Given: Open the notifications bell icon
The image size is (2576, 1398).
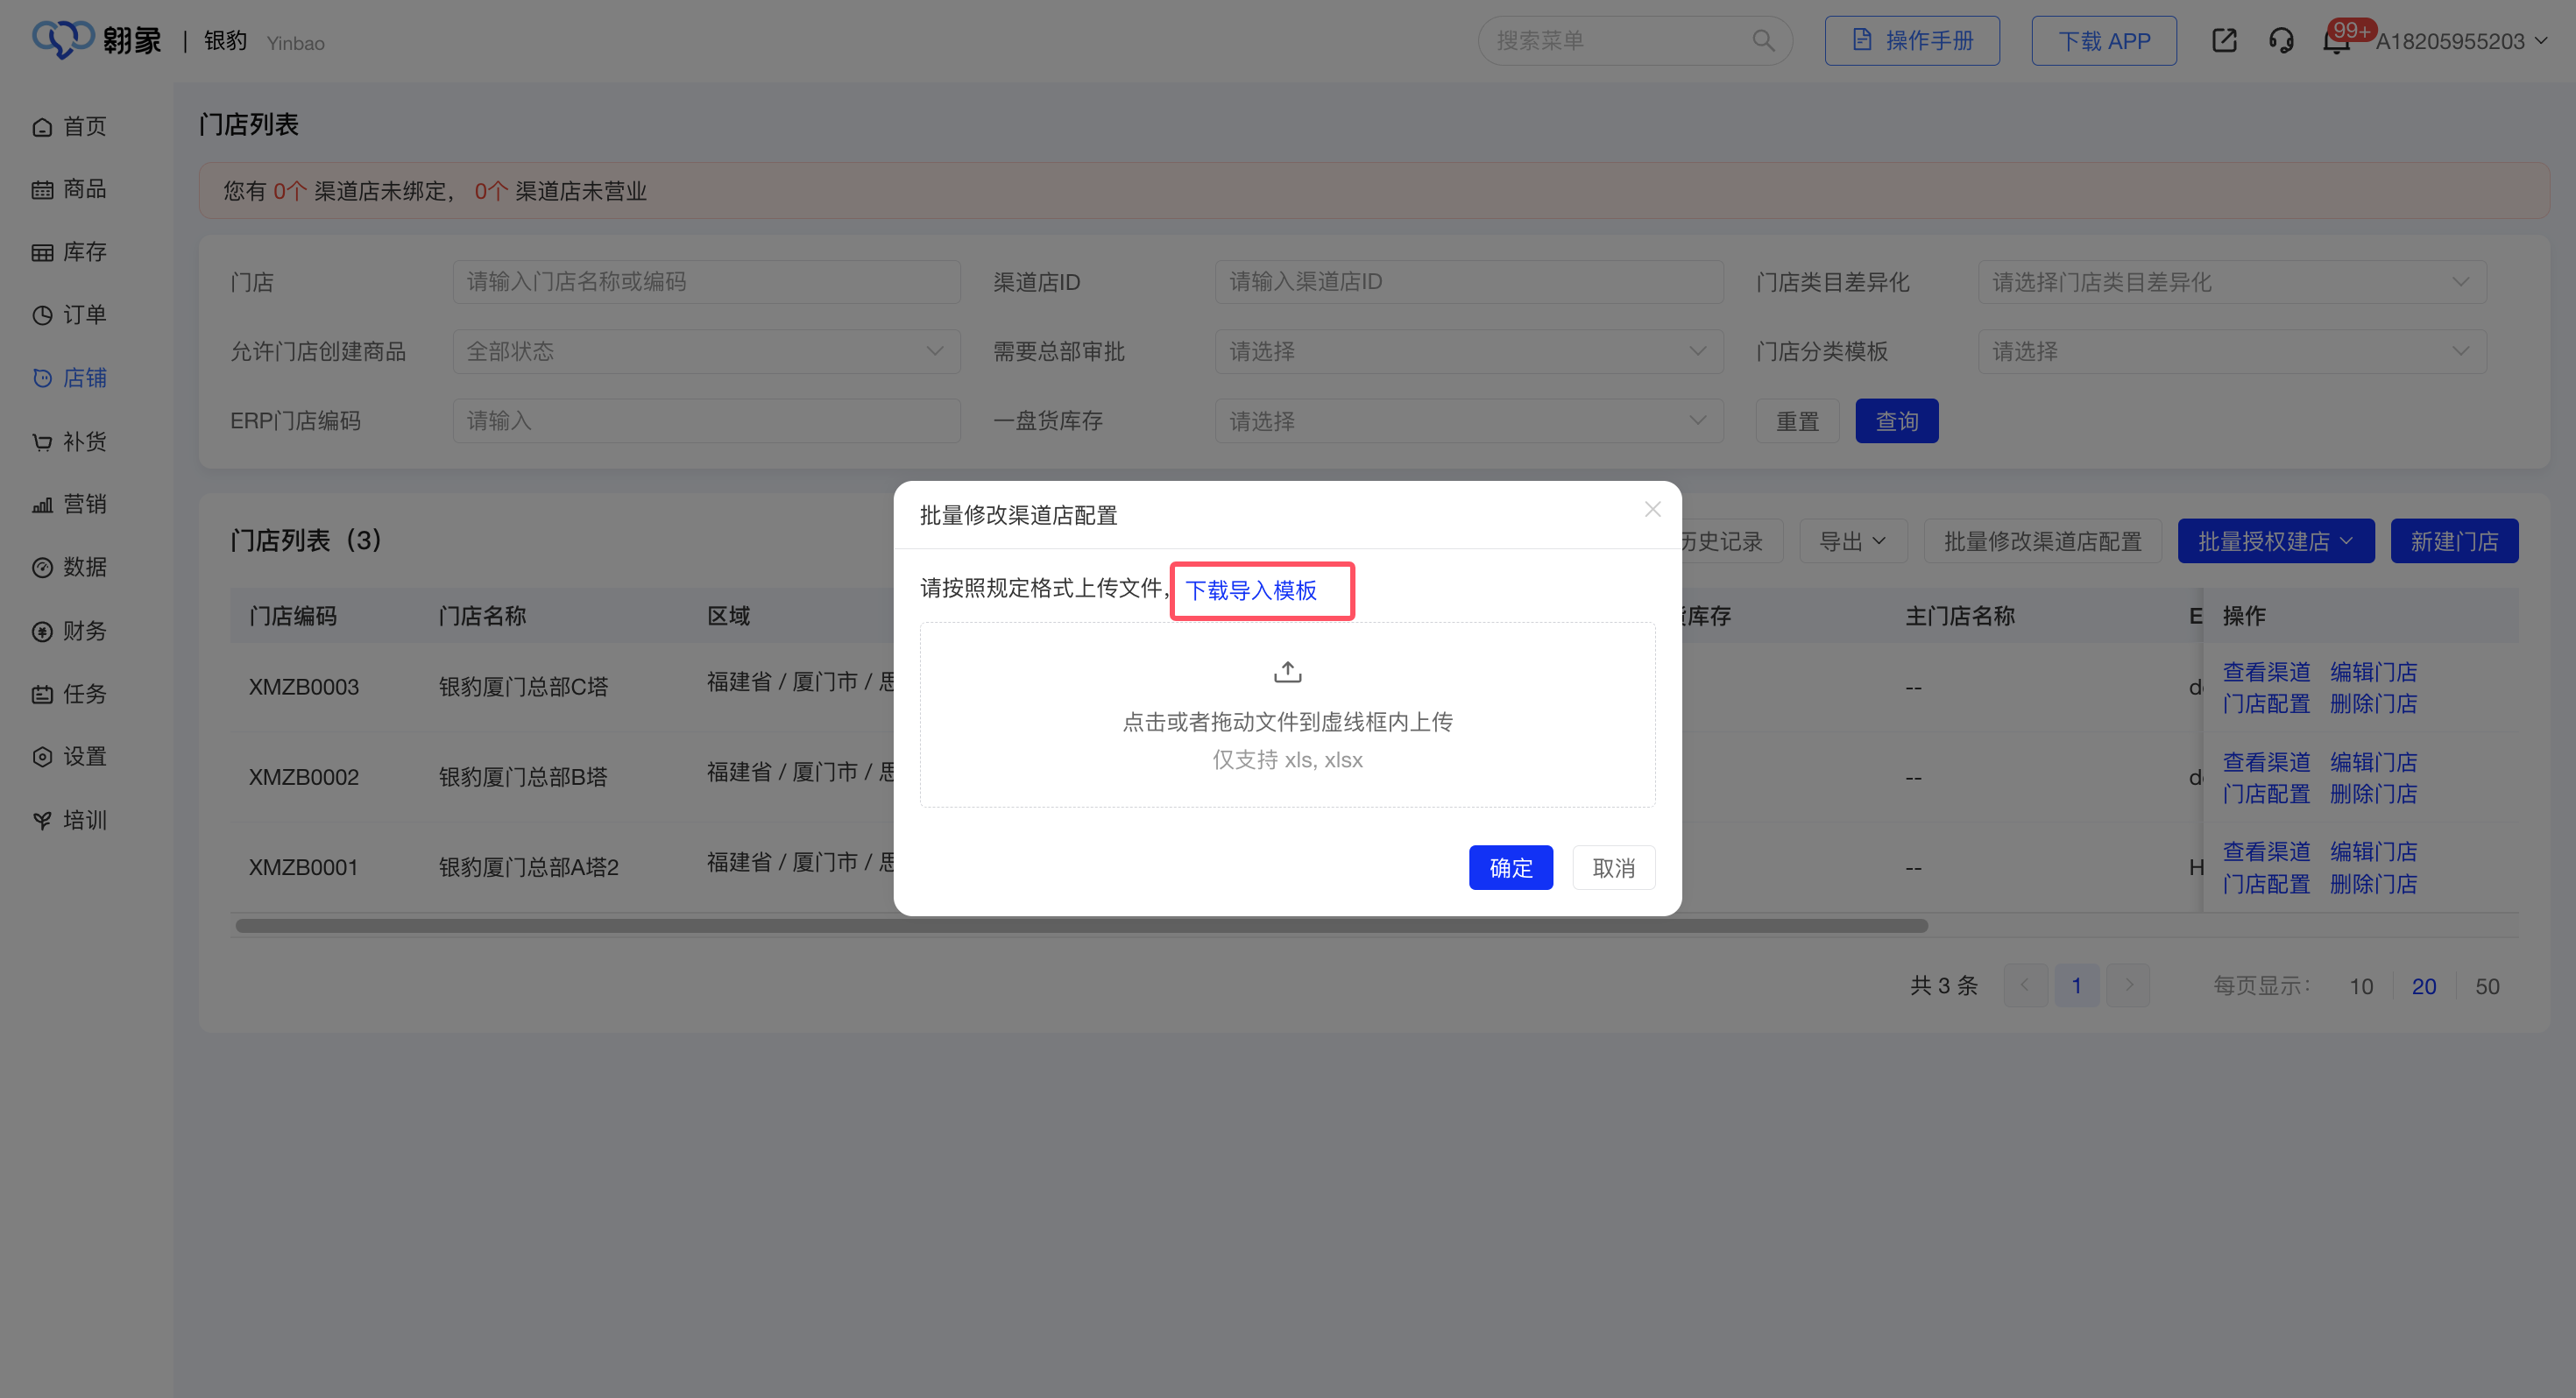Looking at the screenshot, I should [2335, 41].
